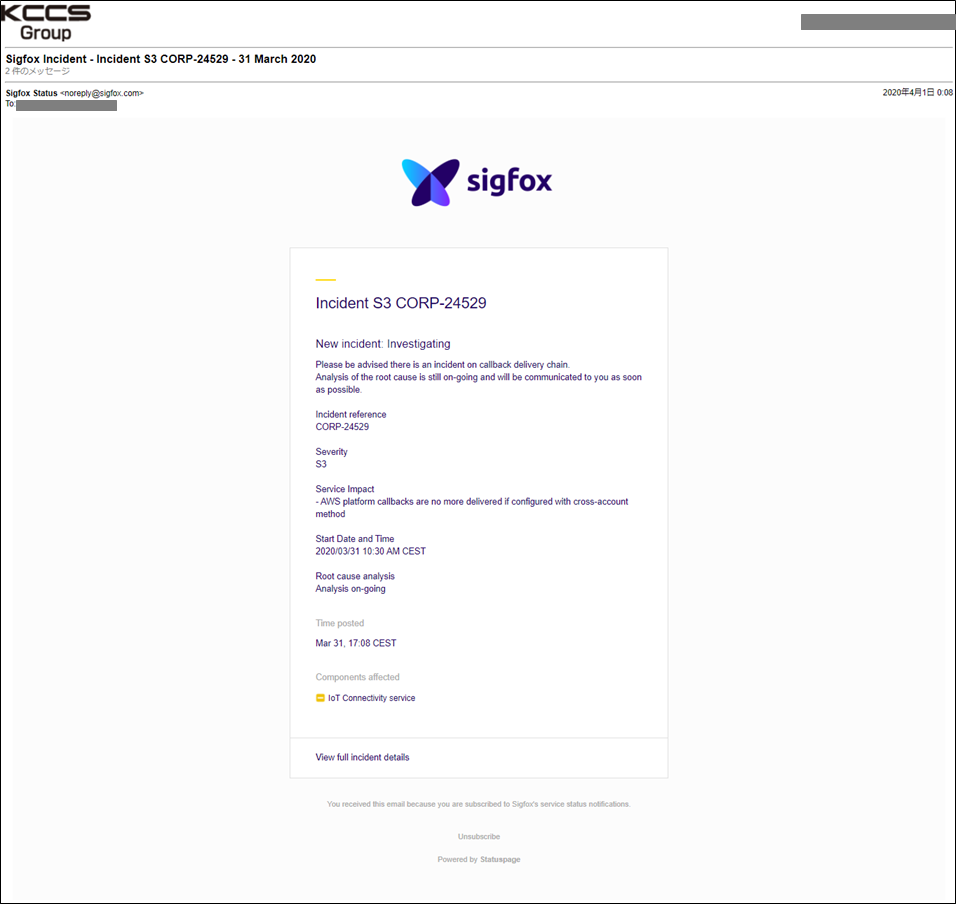Click the yellow IoT Connectivity service status icon
The width and height of the screenshot is (958, 904).
320,698
